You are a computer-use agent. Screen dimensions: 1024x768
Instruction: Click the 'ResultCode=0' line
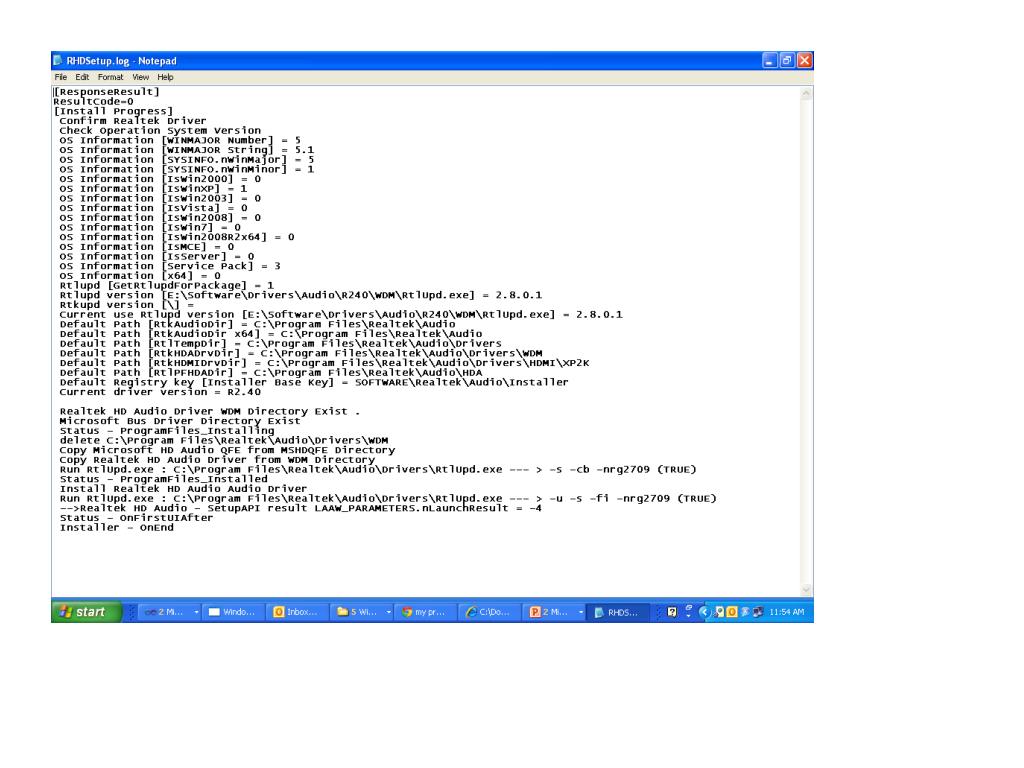click(x=93, y=102)
